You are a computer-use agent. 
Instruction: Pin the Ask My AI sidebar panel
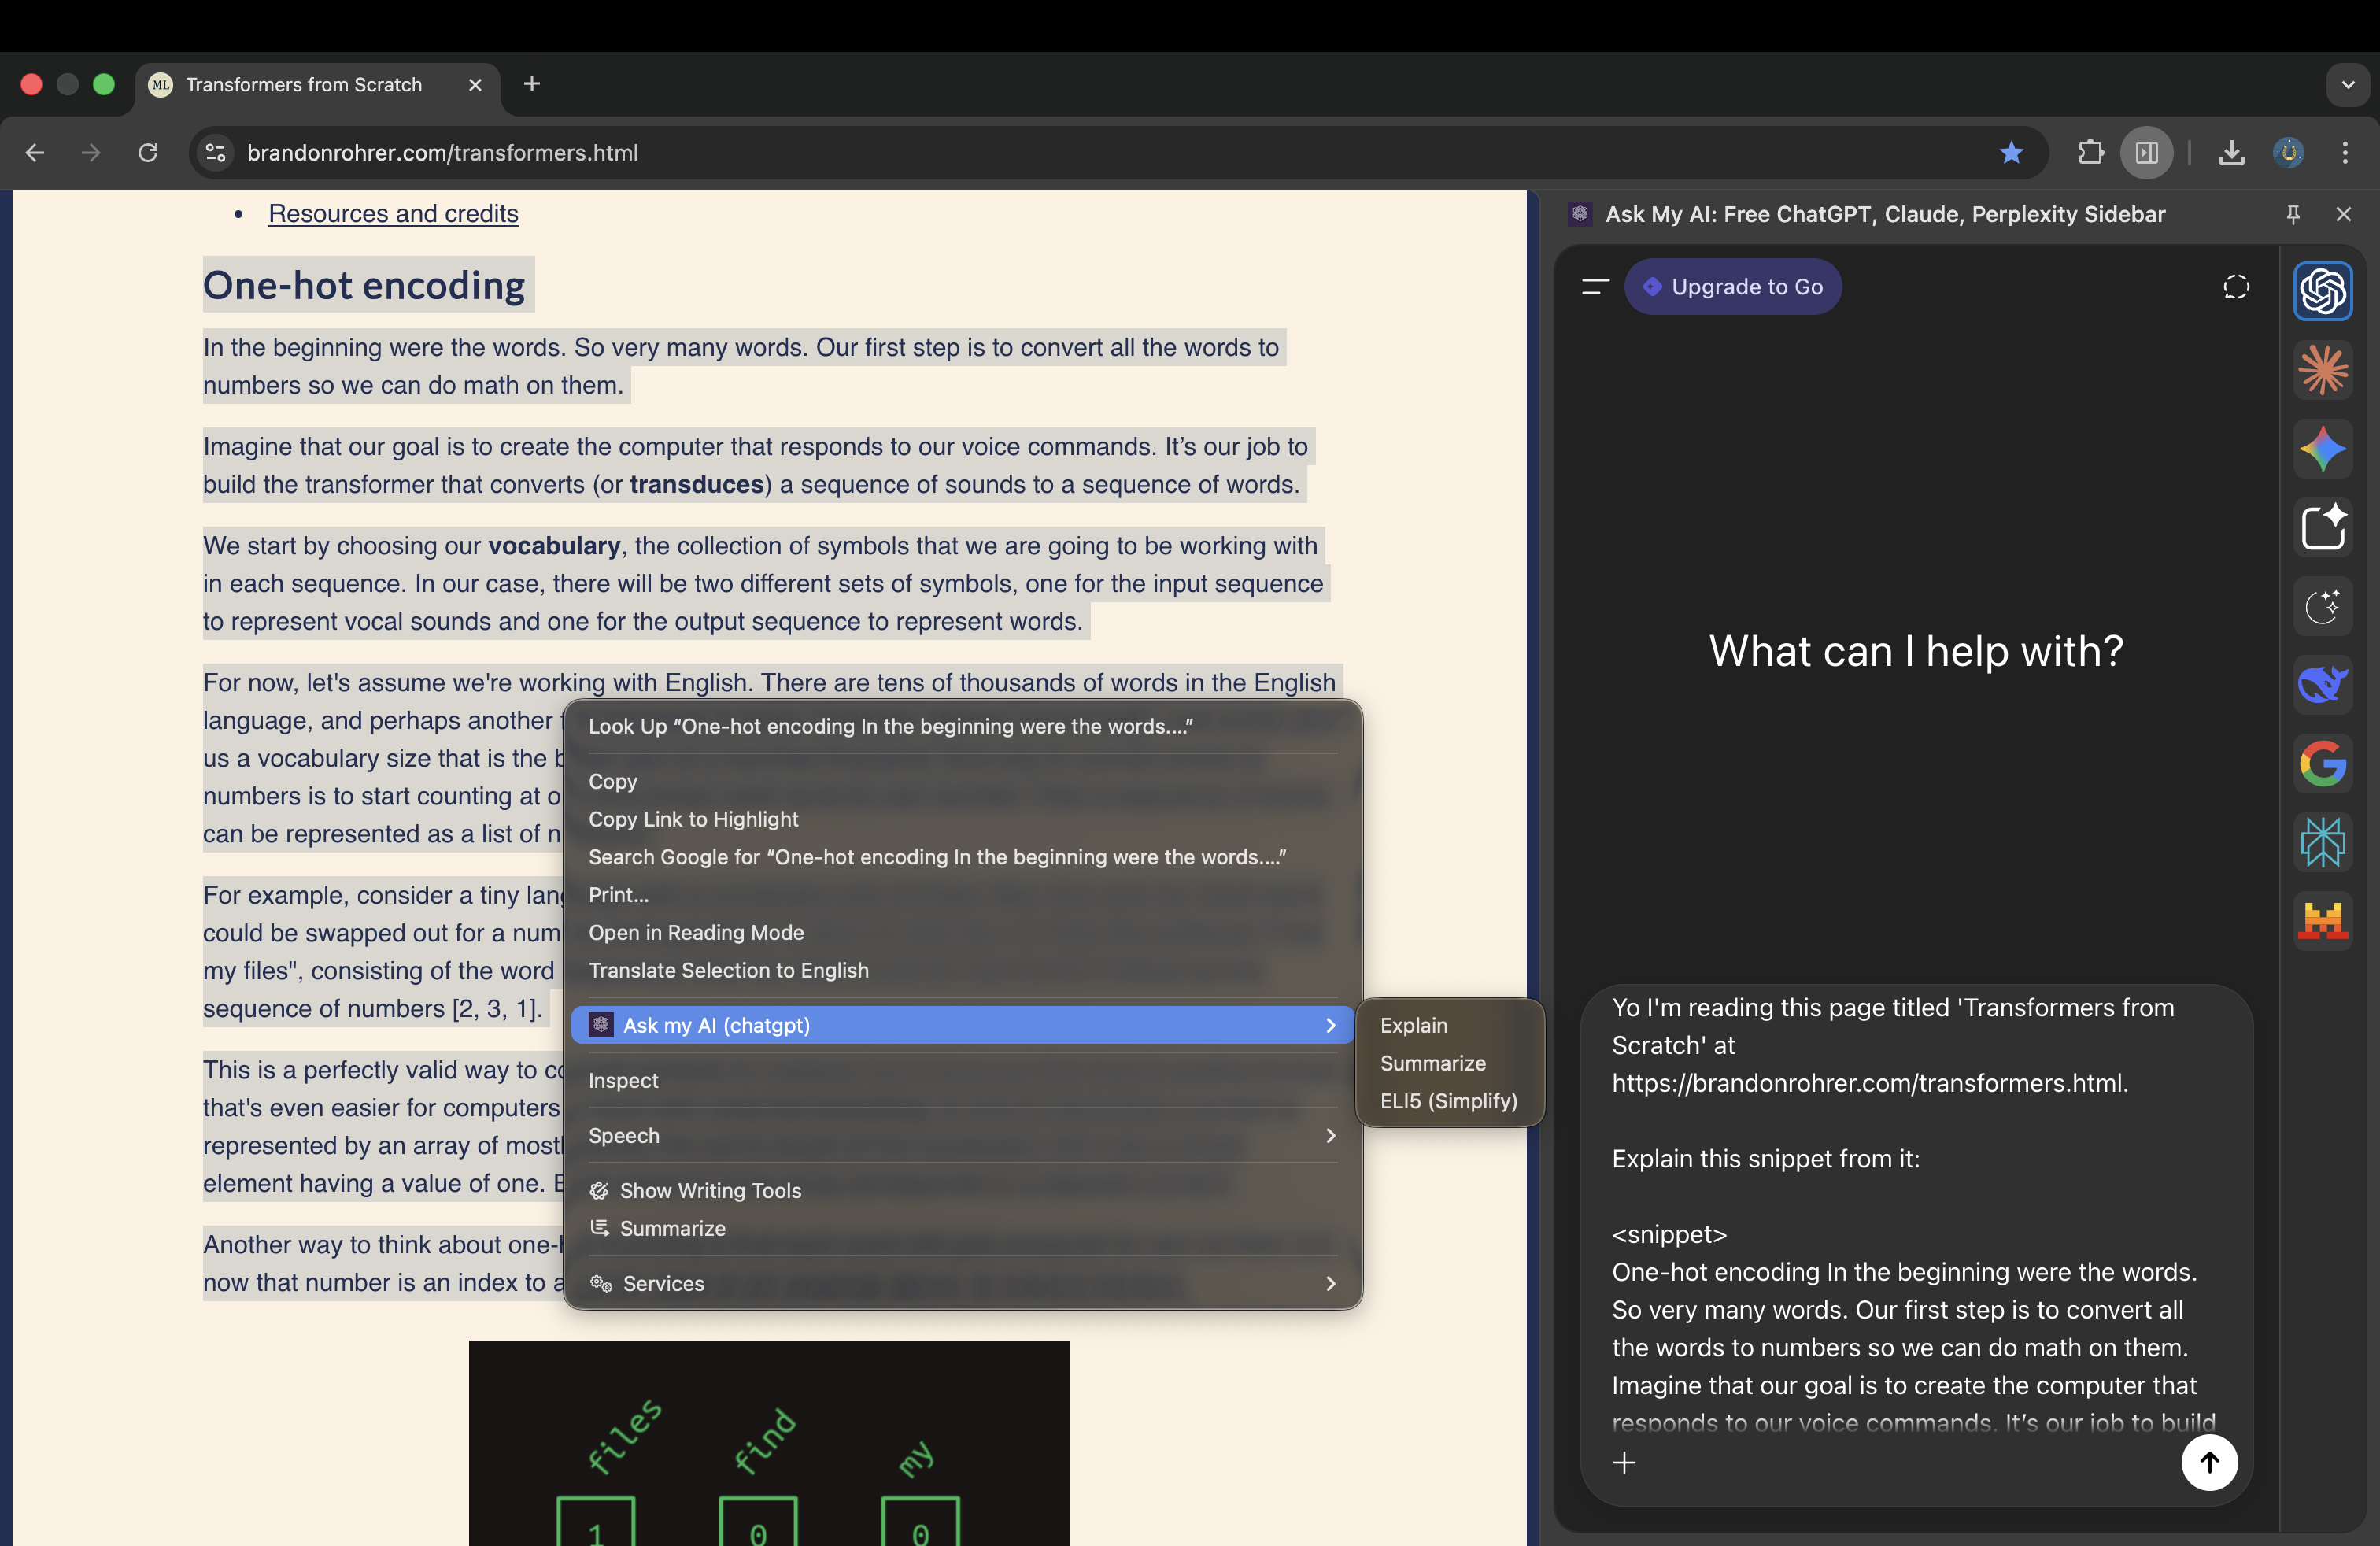point(2293,214)
